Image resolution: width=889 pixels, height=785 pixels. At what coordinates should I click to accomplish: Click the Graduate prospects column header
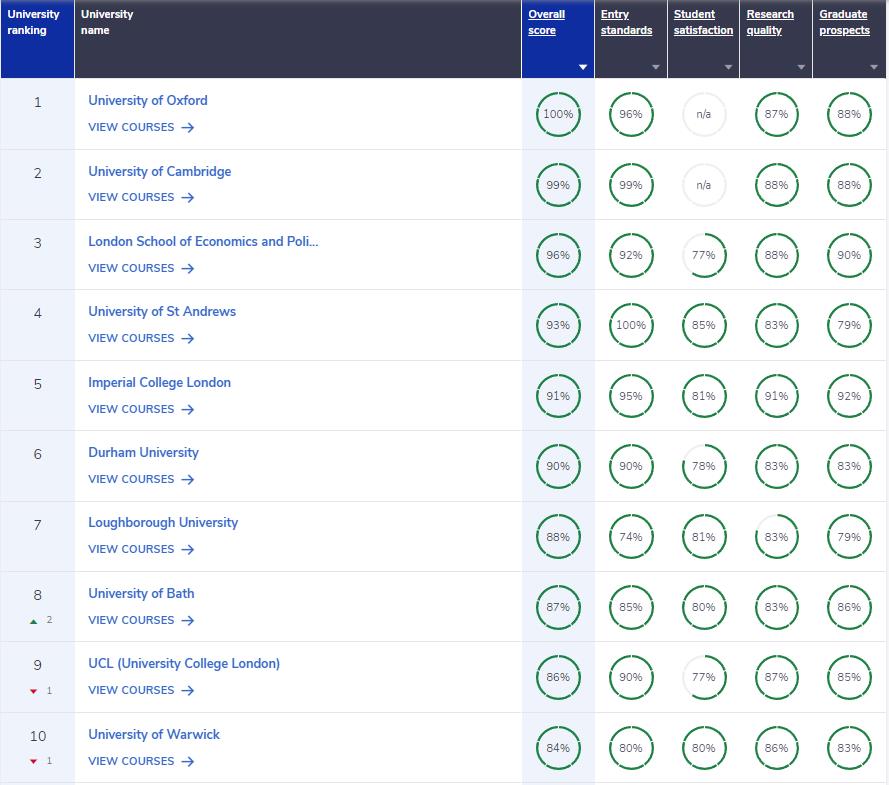(844, 23)
